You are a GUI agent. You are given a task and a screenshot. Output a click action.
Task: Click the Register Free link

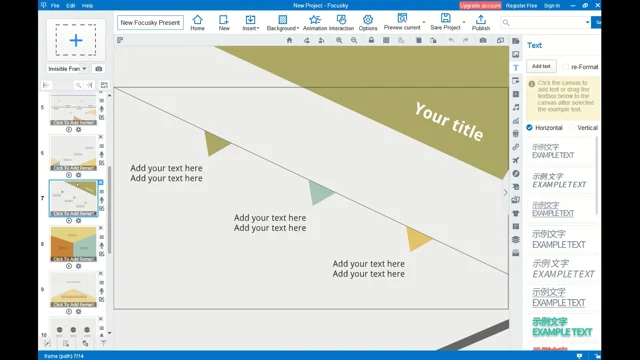521,6
